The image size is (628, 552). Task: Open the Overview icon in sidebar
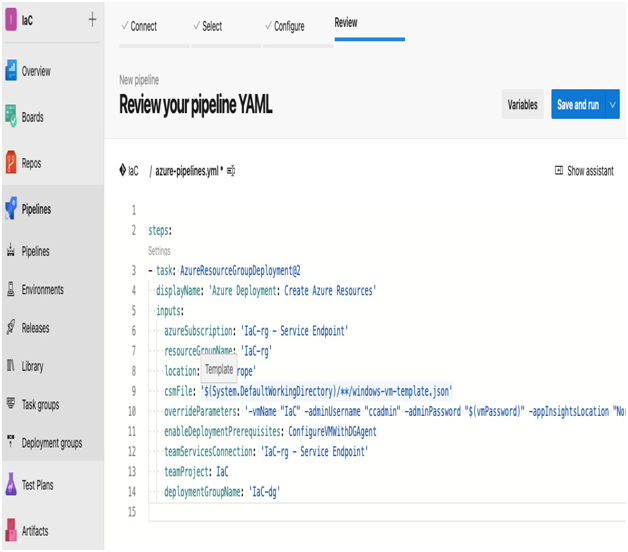point(11,71)
